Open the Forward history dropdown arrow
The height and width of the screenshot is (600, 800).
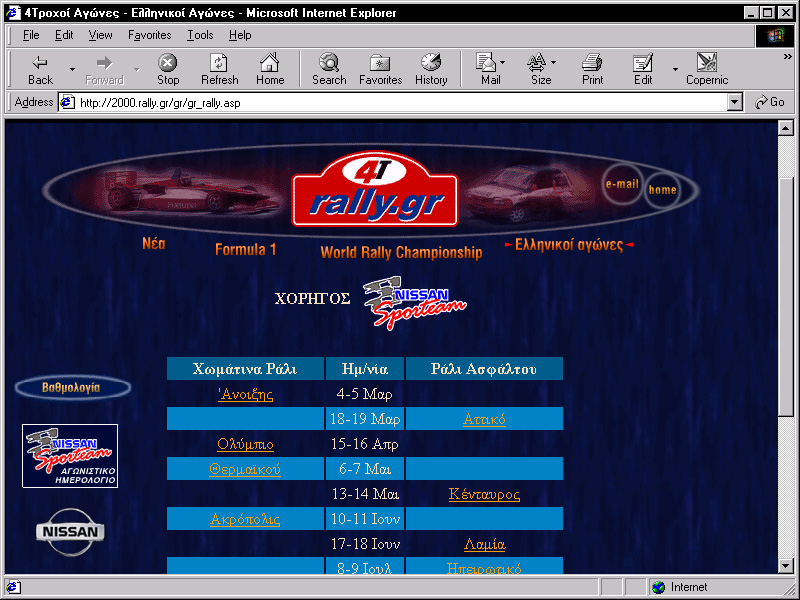137,69
